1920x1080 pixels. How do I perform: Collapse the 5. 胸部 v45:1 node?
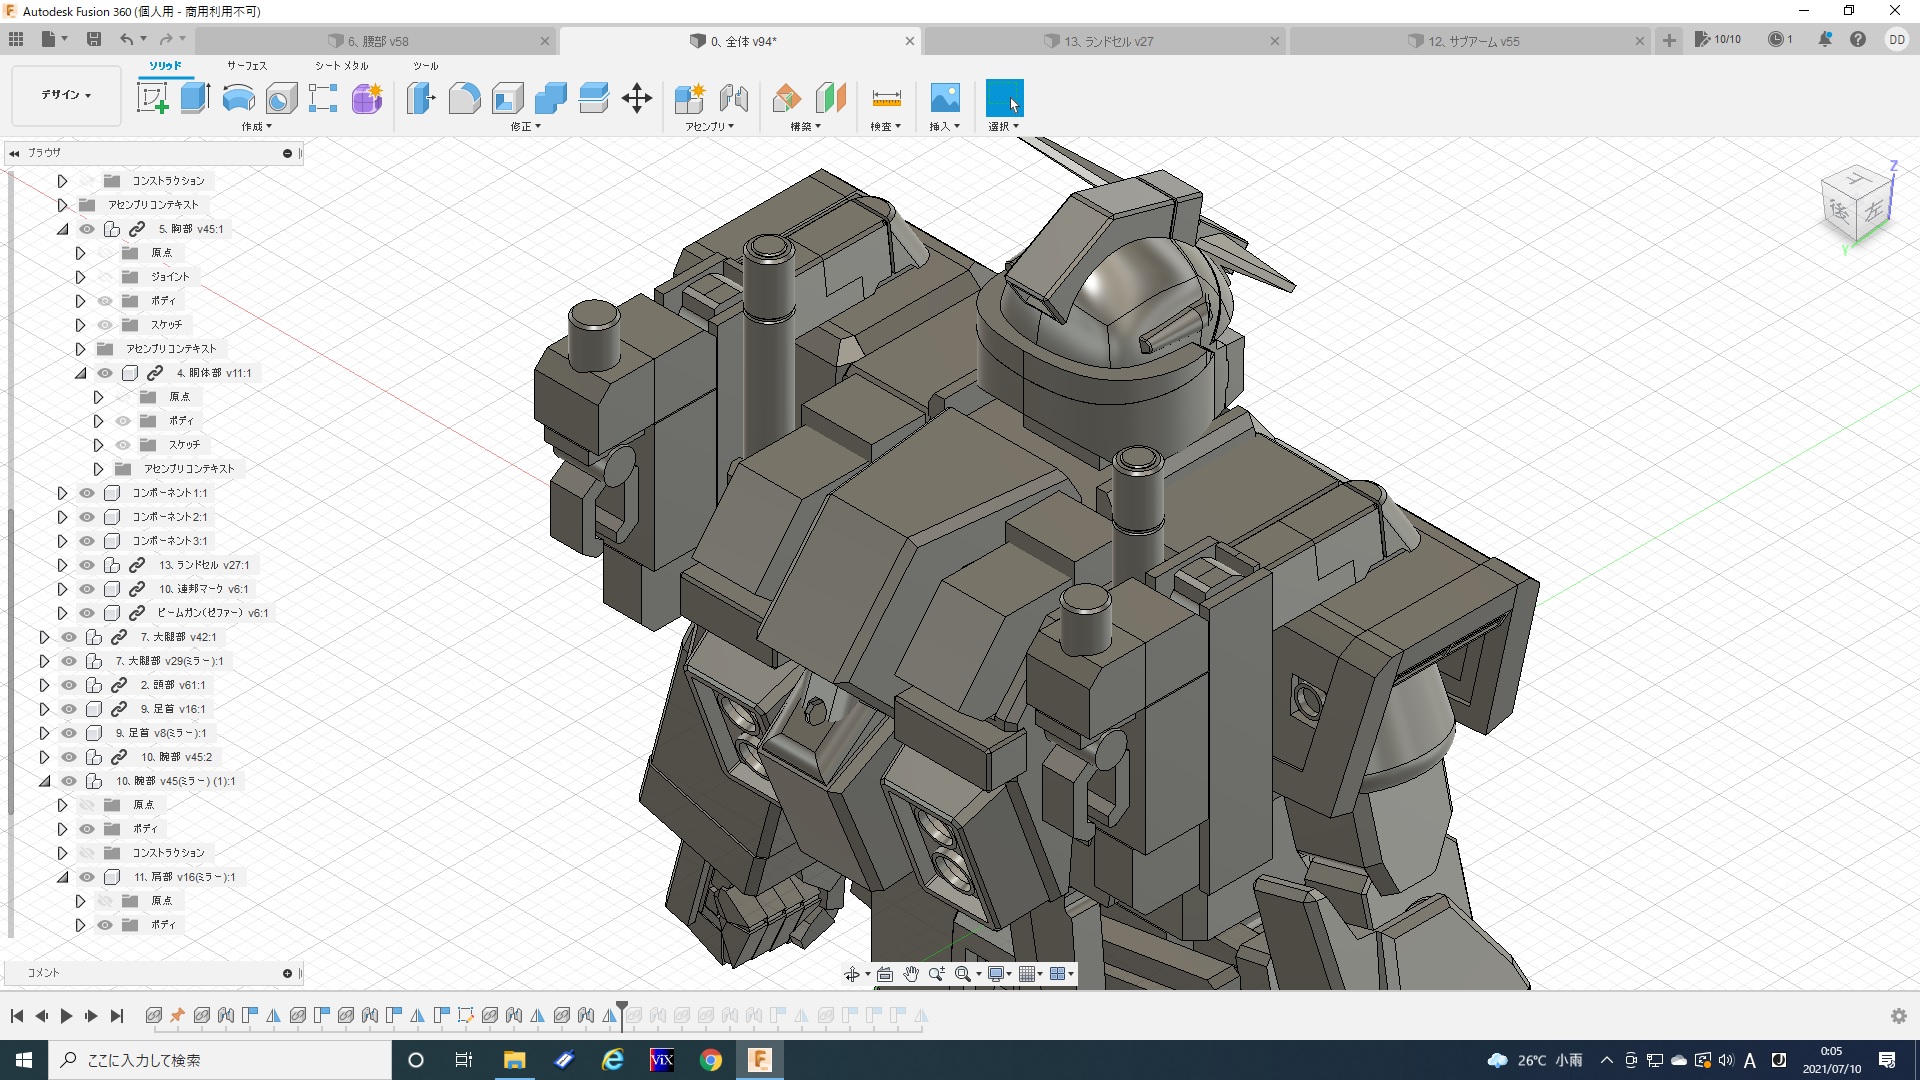[x=62, y=229]
